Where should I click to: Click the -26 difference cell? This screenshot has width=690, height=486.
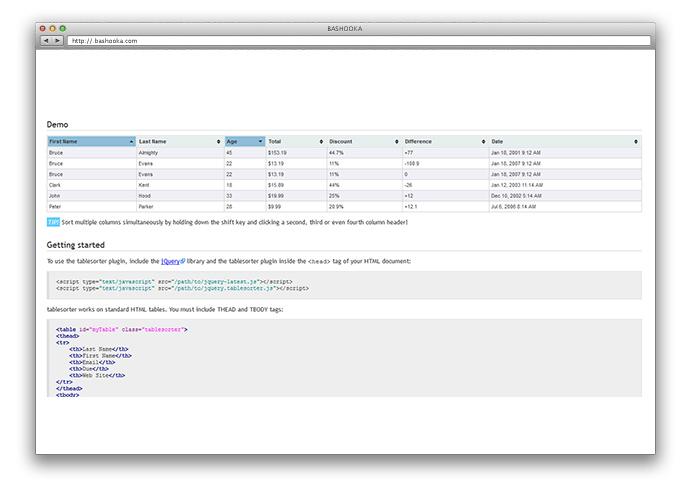coord(445,185)
